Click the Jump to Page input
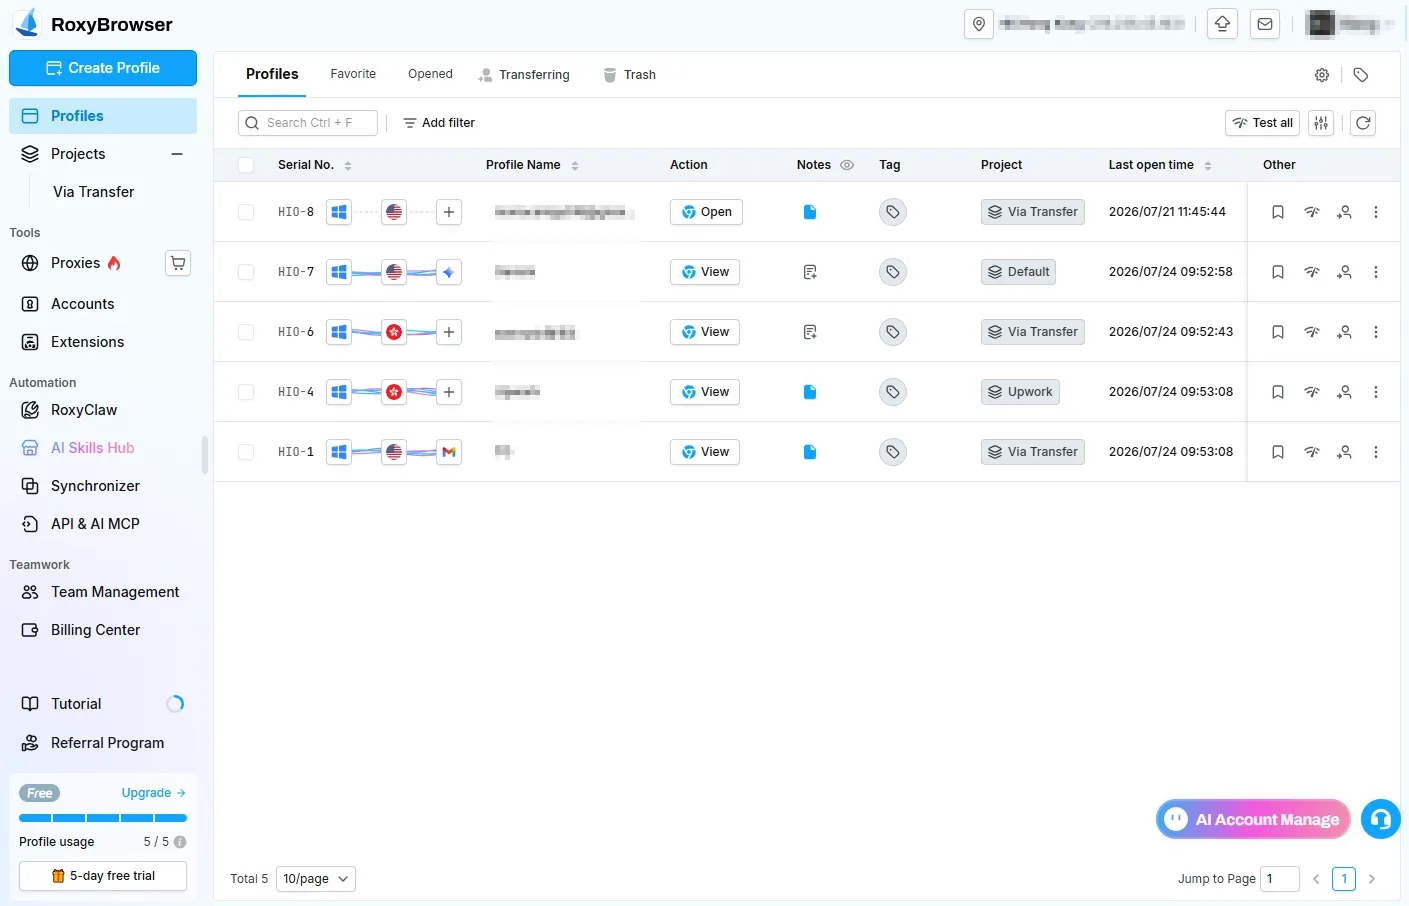Image resolution: width=1409 pixels, height=906 pixels. (1280, 879)
